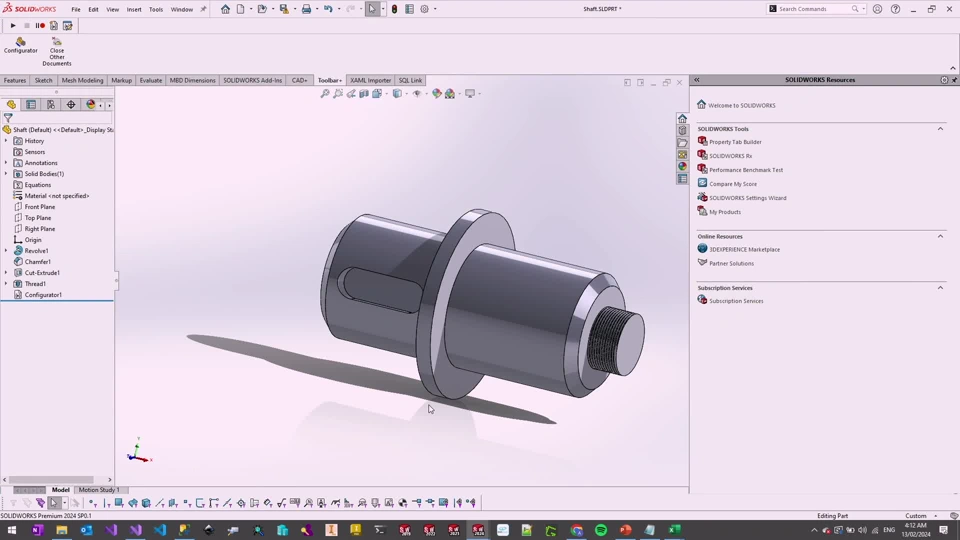Click the Rebuild traffic light icon
This screenshot has width=960, height=540.
pos(394,9)
